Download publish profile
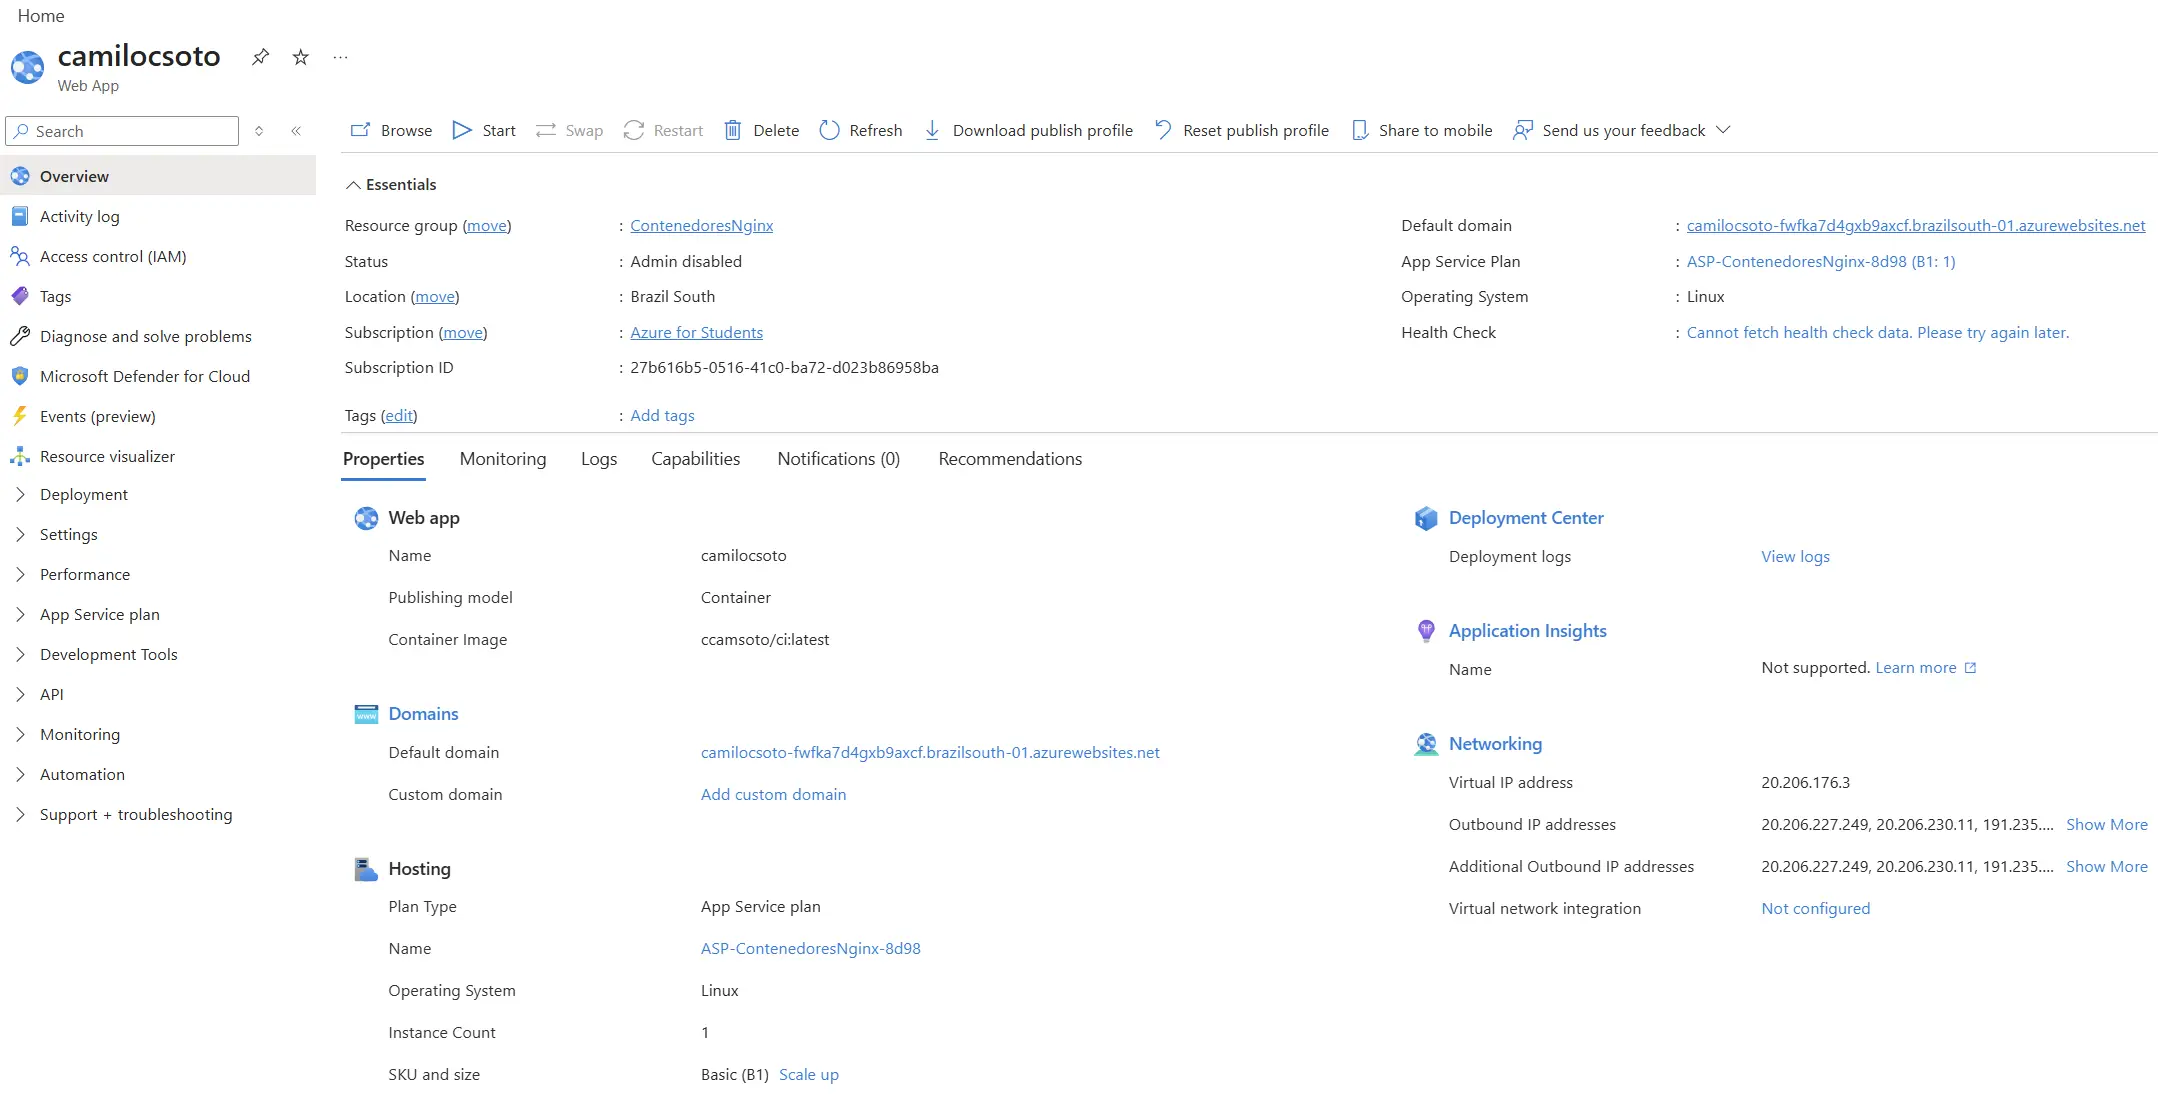 click(x=1027, y=130)
